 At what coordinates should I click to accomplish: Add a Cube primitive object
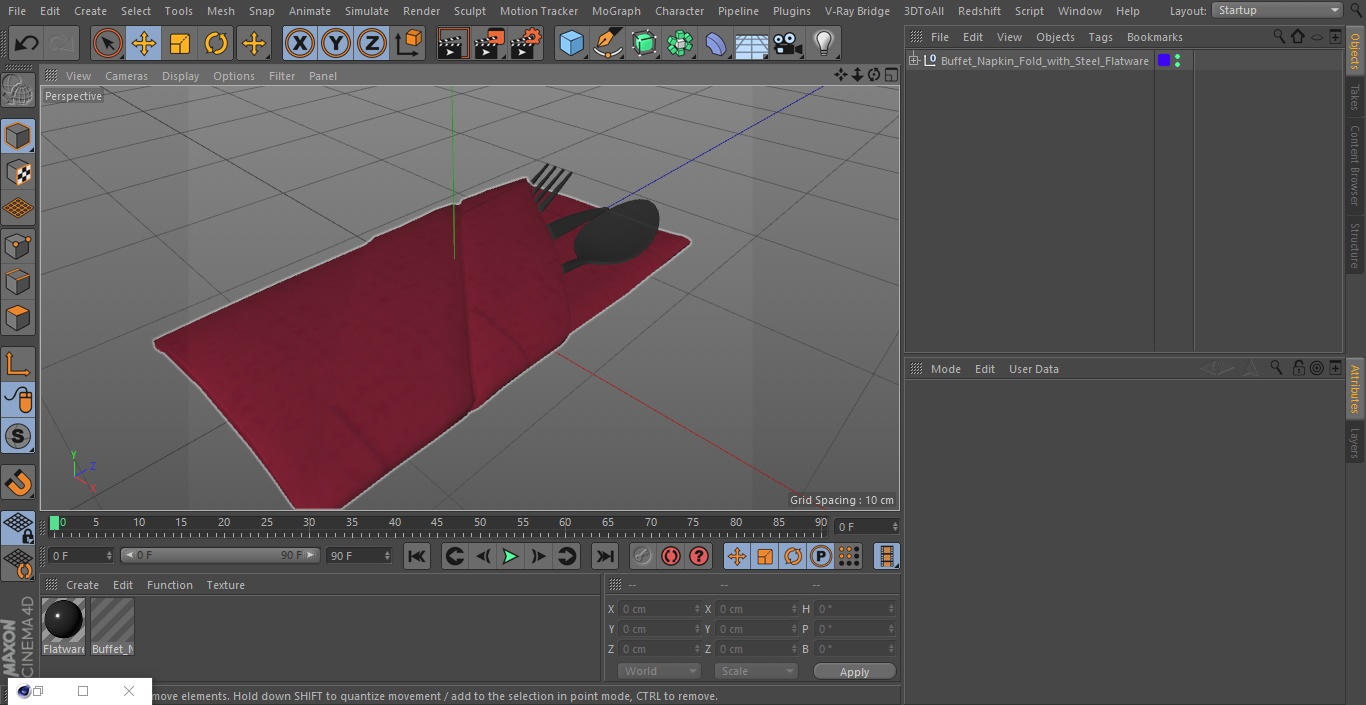click(571, 43)
